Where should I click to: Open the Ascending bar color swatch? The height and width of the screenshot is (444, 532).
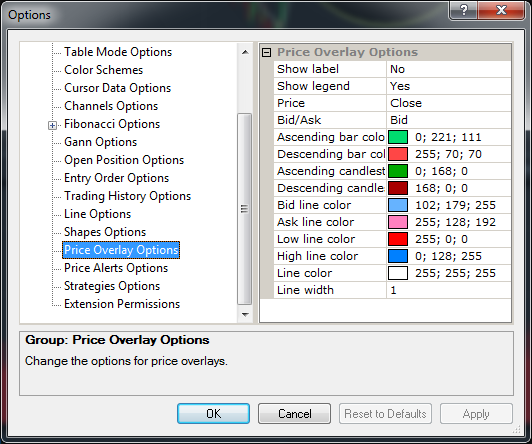click(398, 137)
